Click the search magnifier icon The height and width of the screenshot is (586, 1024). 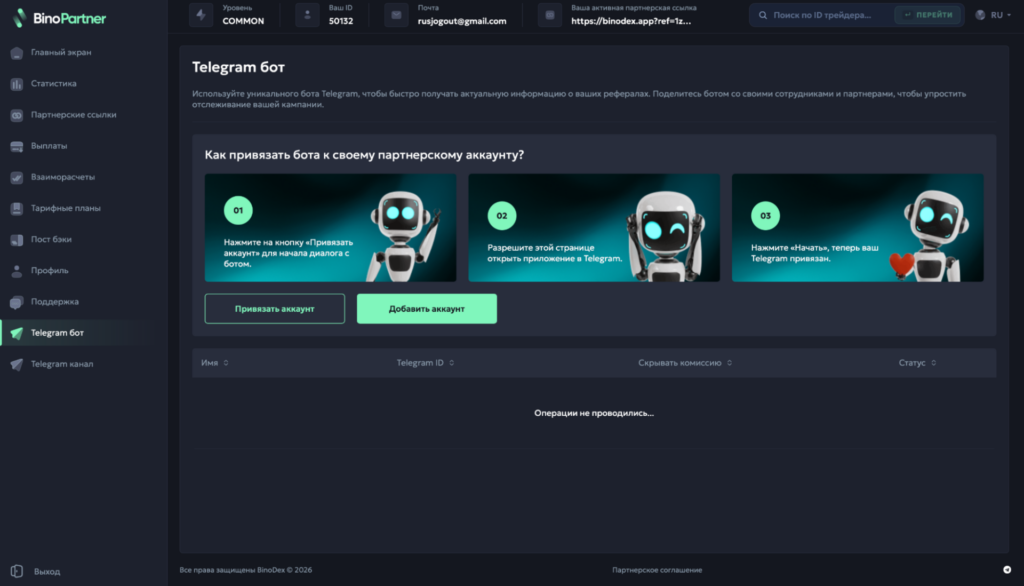coord(763,15)
